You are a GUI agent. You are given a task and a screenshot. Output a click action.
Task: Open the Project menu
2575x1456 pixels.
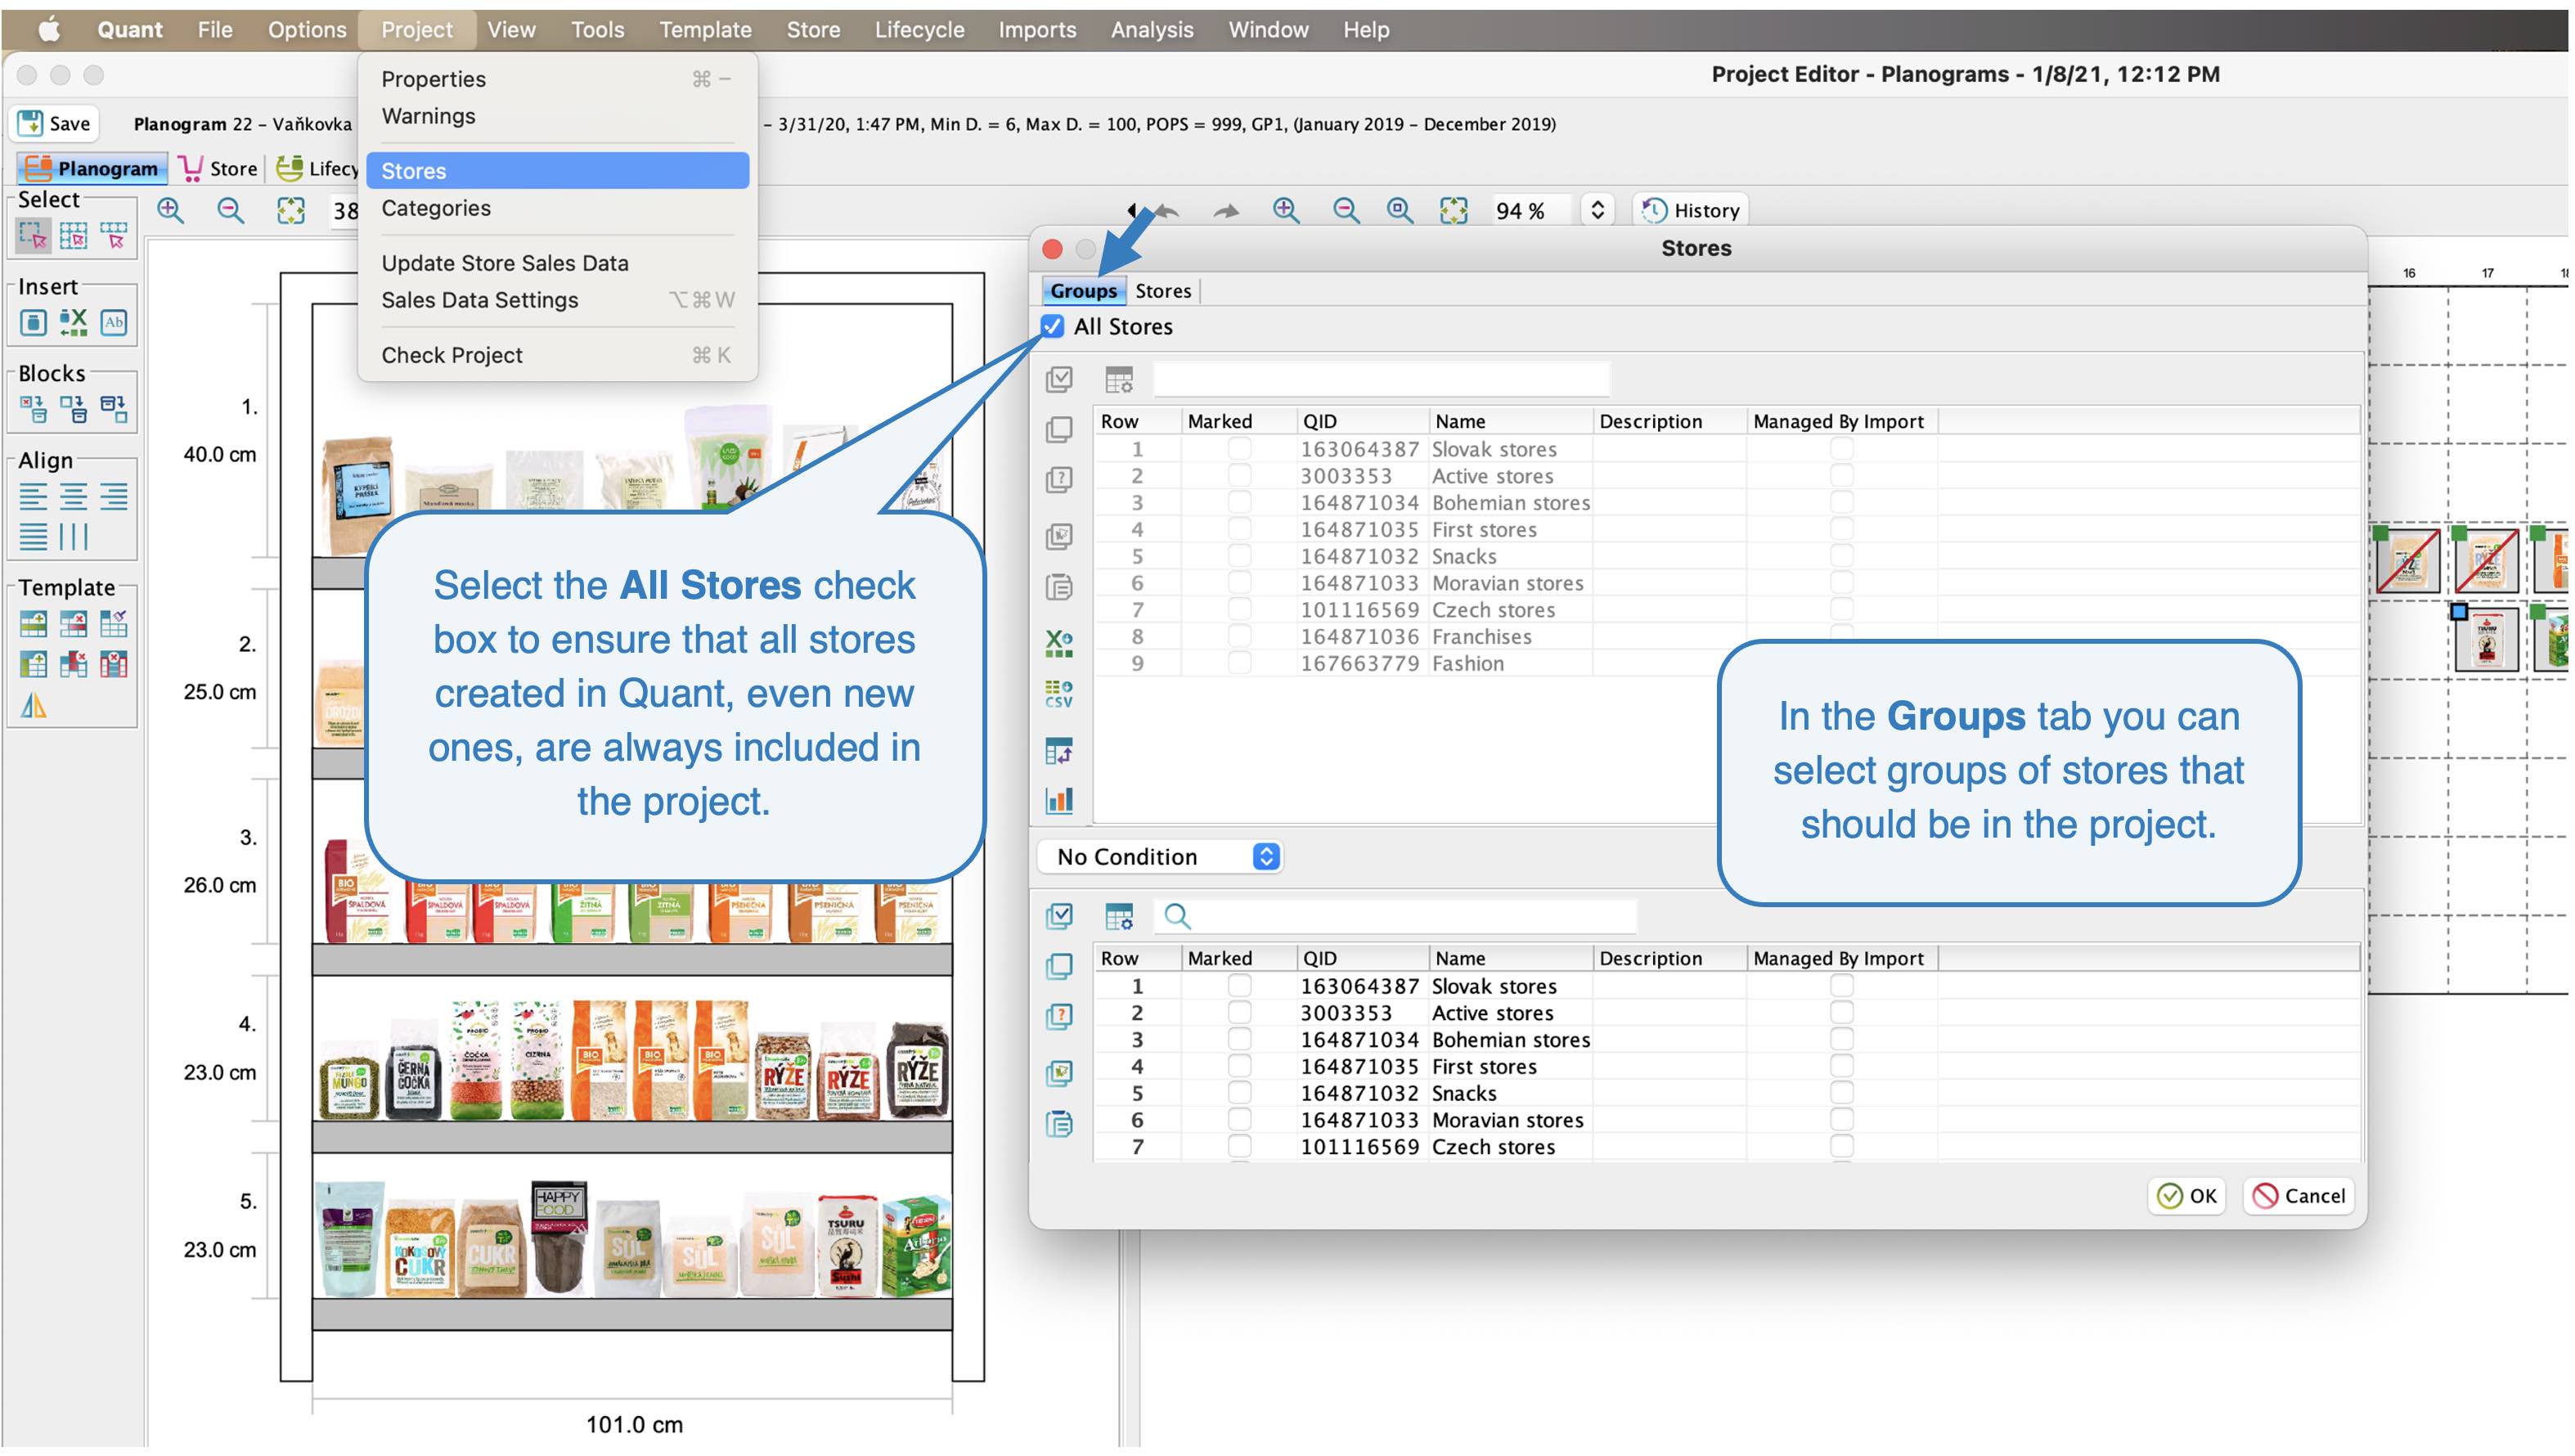coord(416,30)
